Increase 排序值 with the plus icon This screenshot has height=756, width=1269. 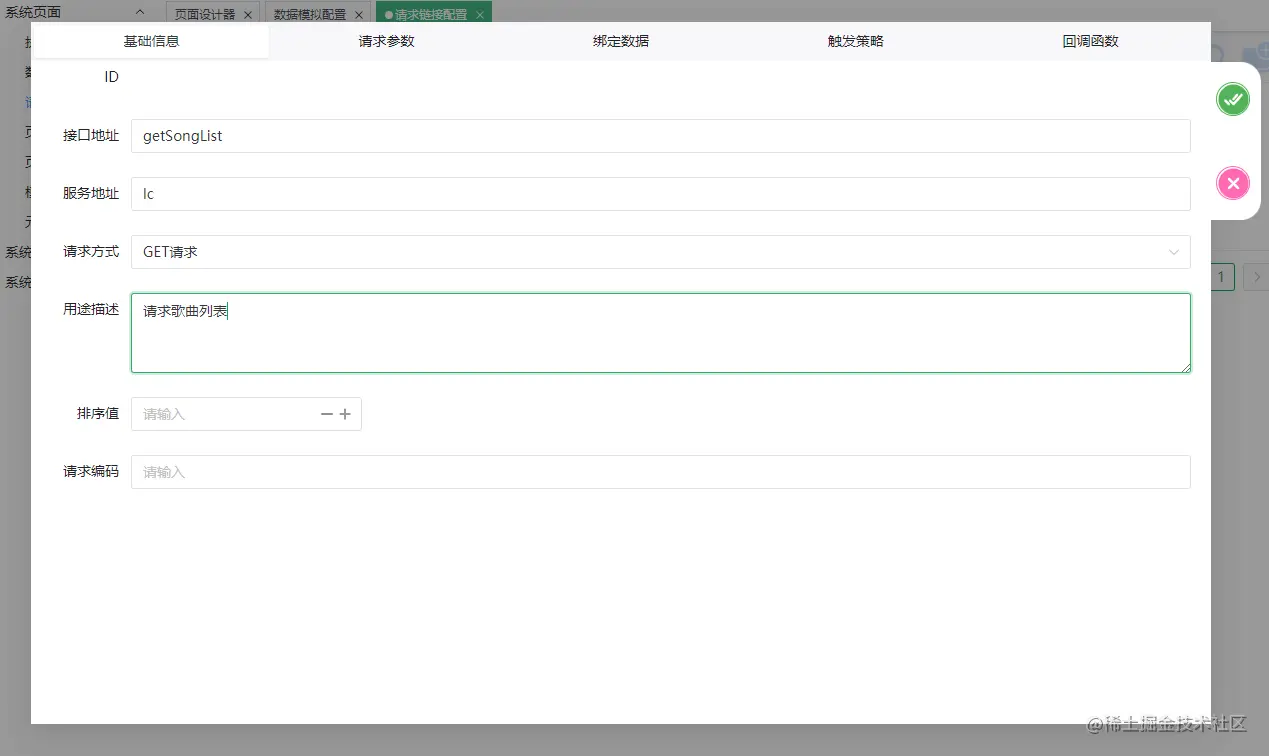tap(345, 414)
